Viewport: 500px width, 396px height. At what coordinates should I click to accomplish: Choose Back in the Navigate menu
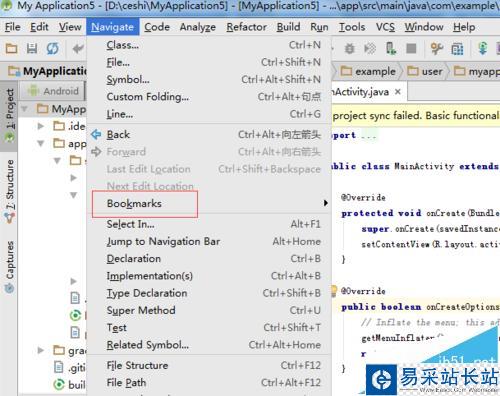(x=209, y=135)
